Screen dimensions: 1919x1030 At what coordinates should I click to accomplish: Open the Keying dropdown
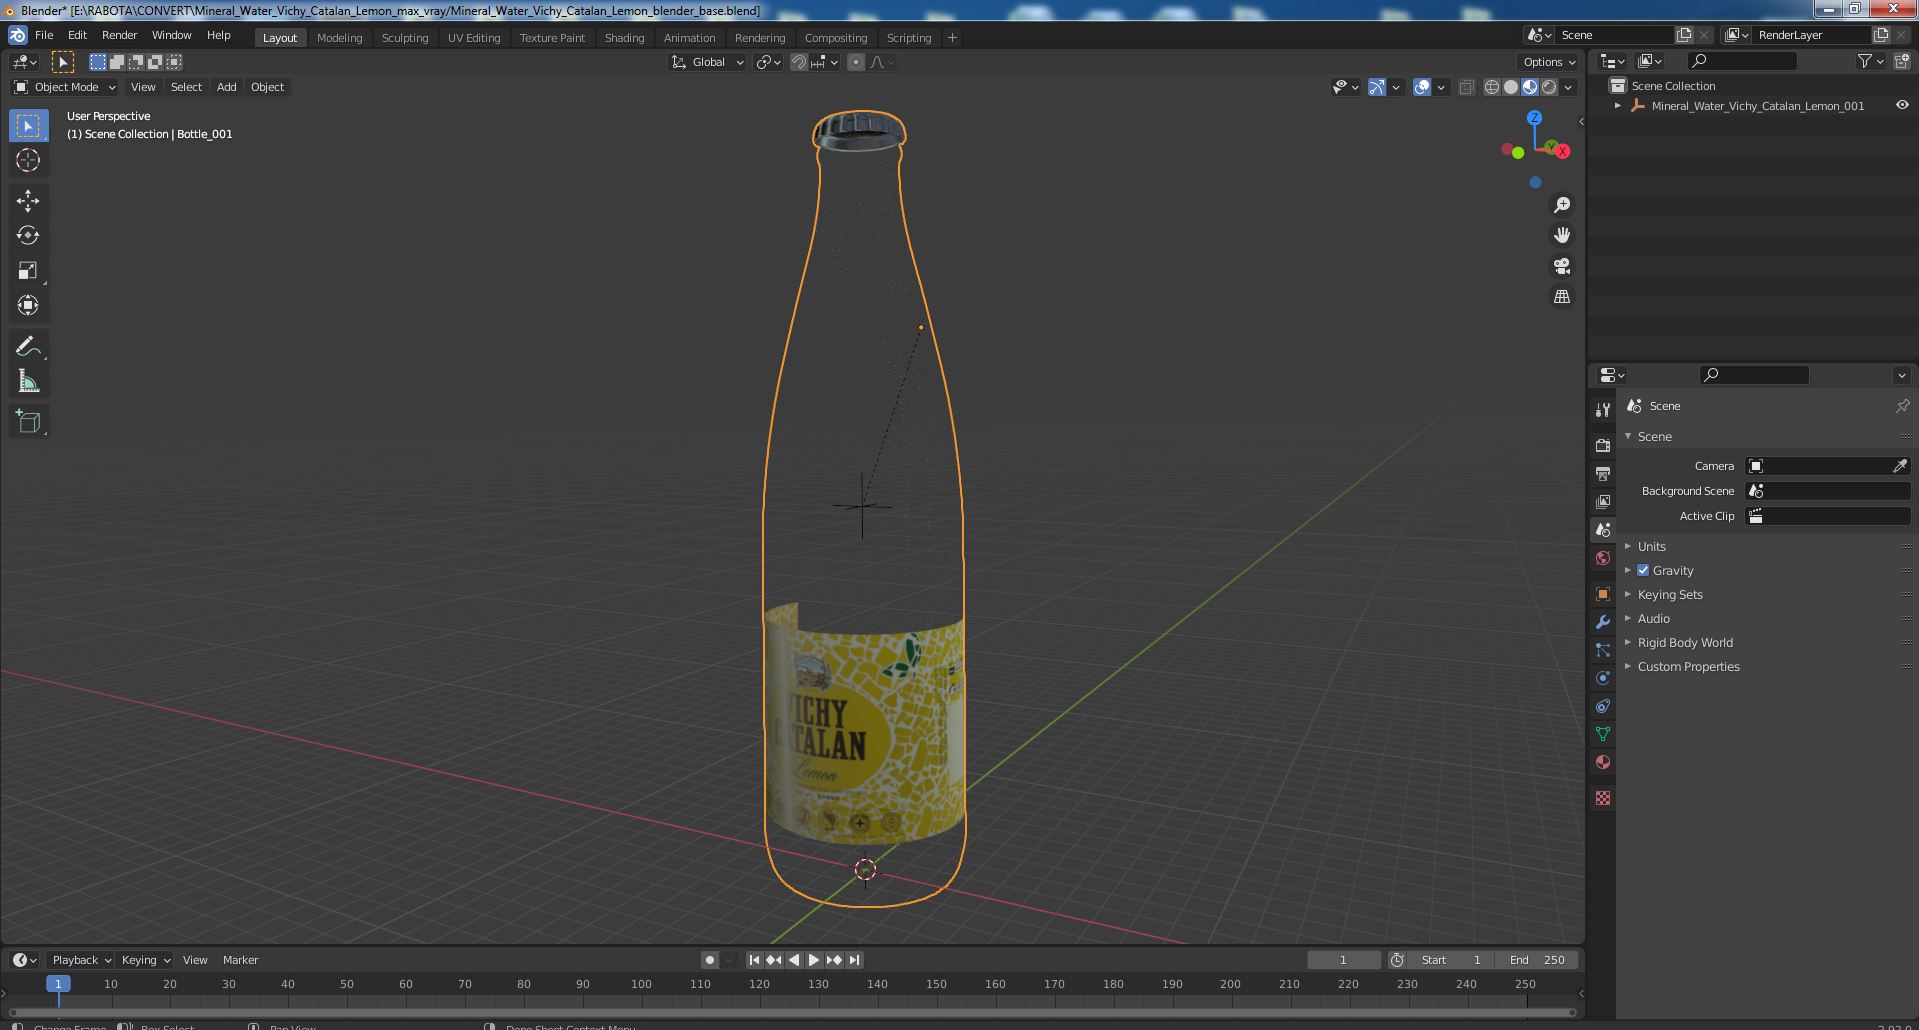click(145, 960)
